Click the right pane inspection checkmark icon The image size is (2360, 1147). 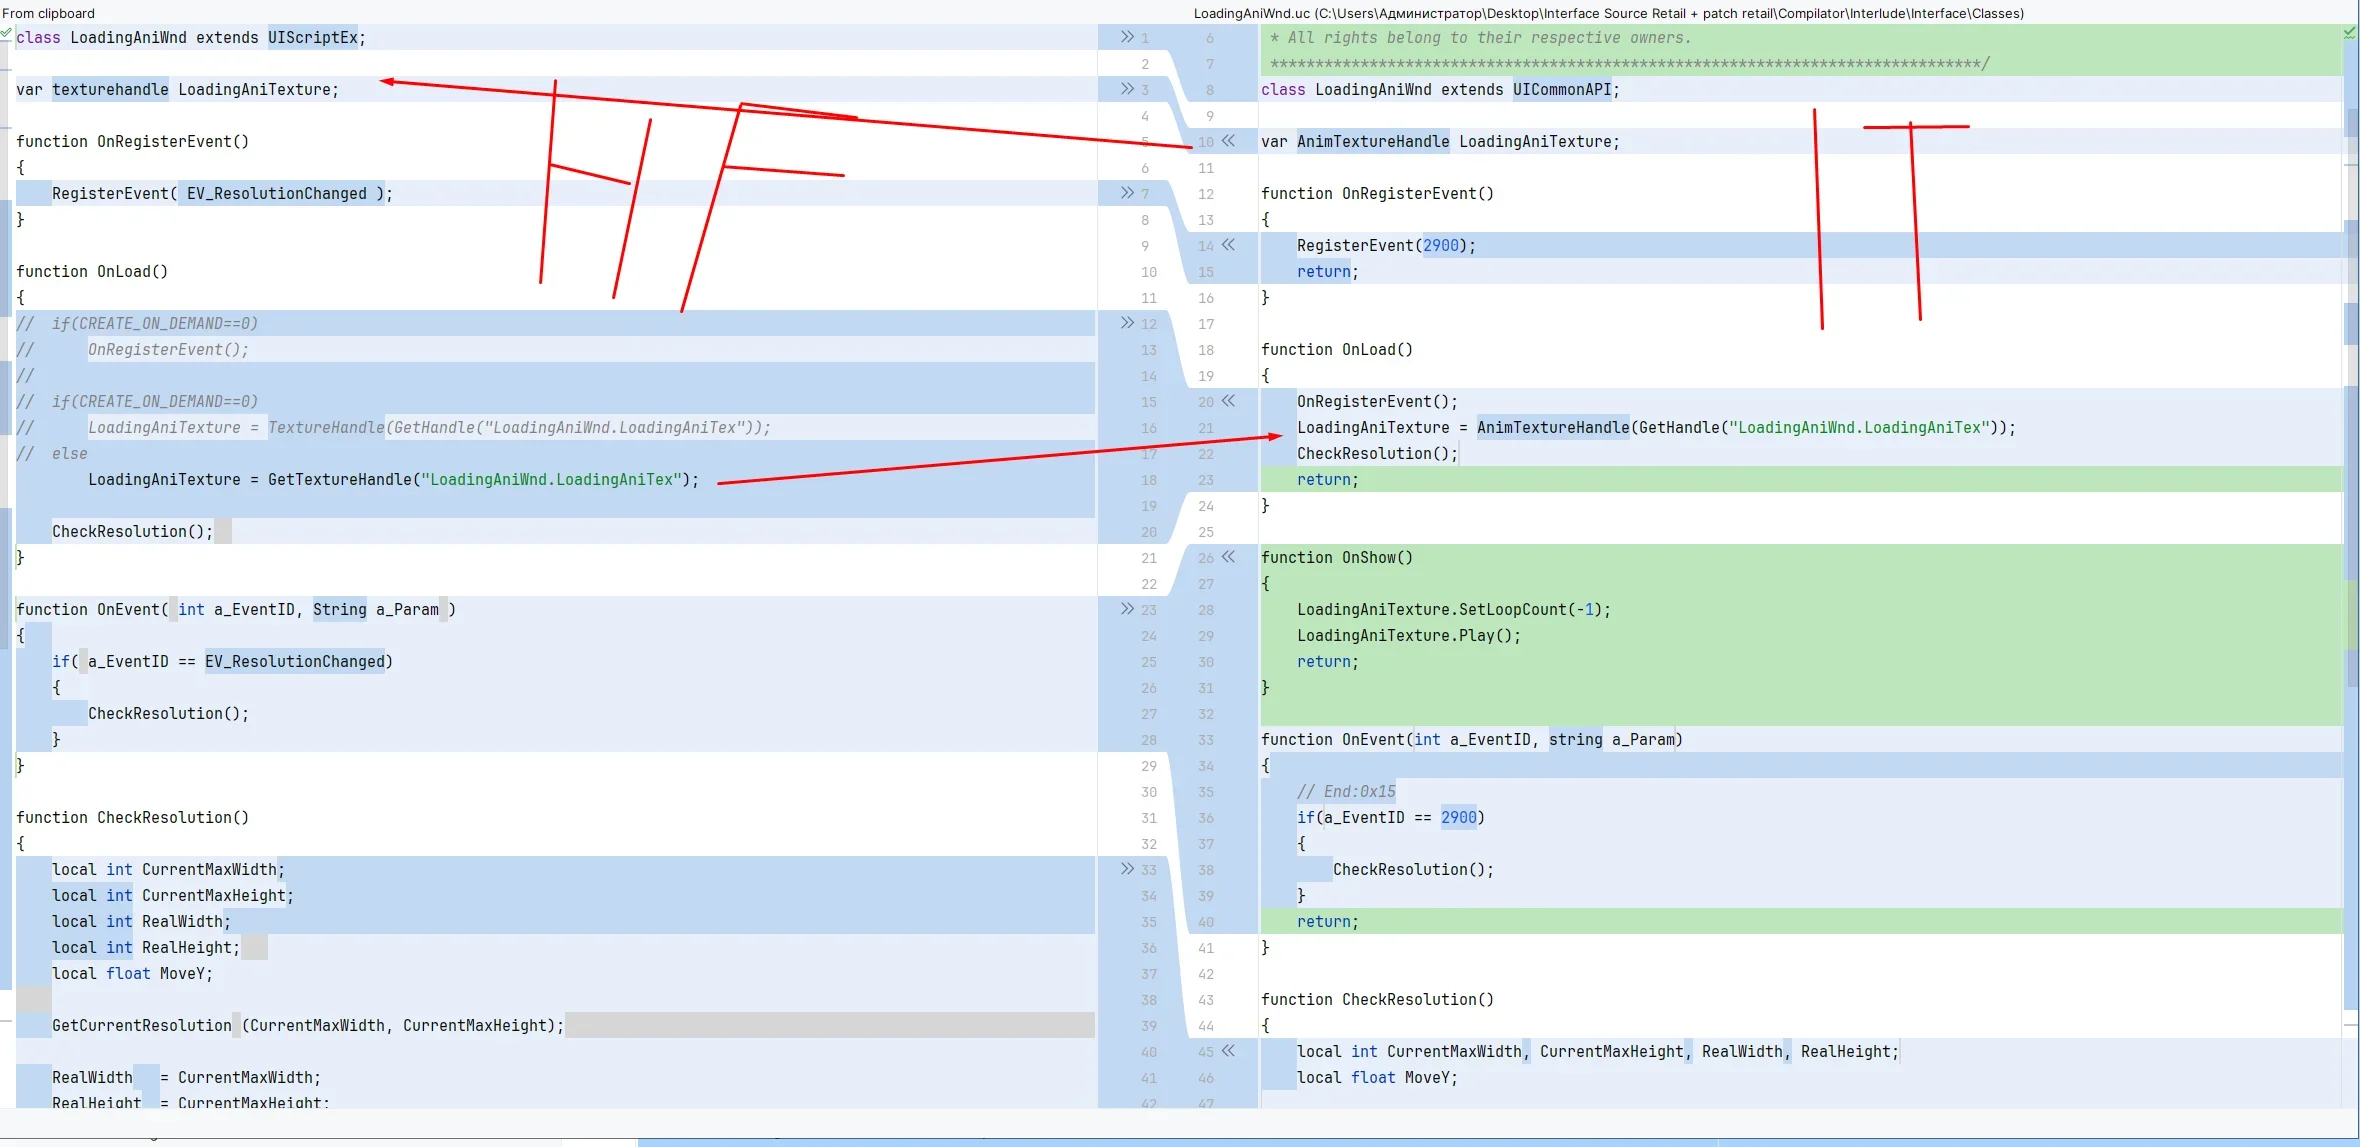click(x=2350, y=33)
